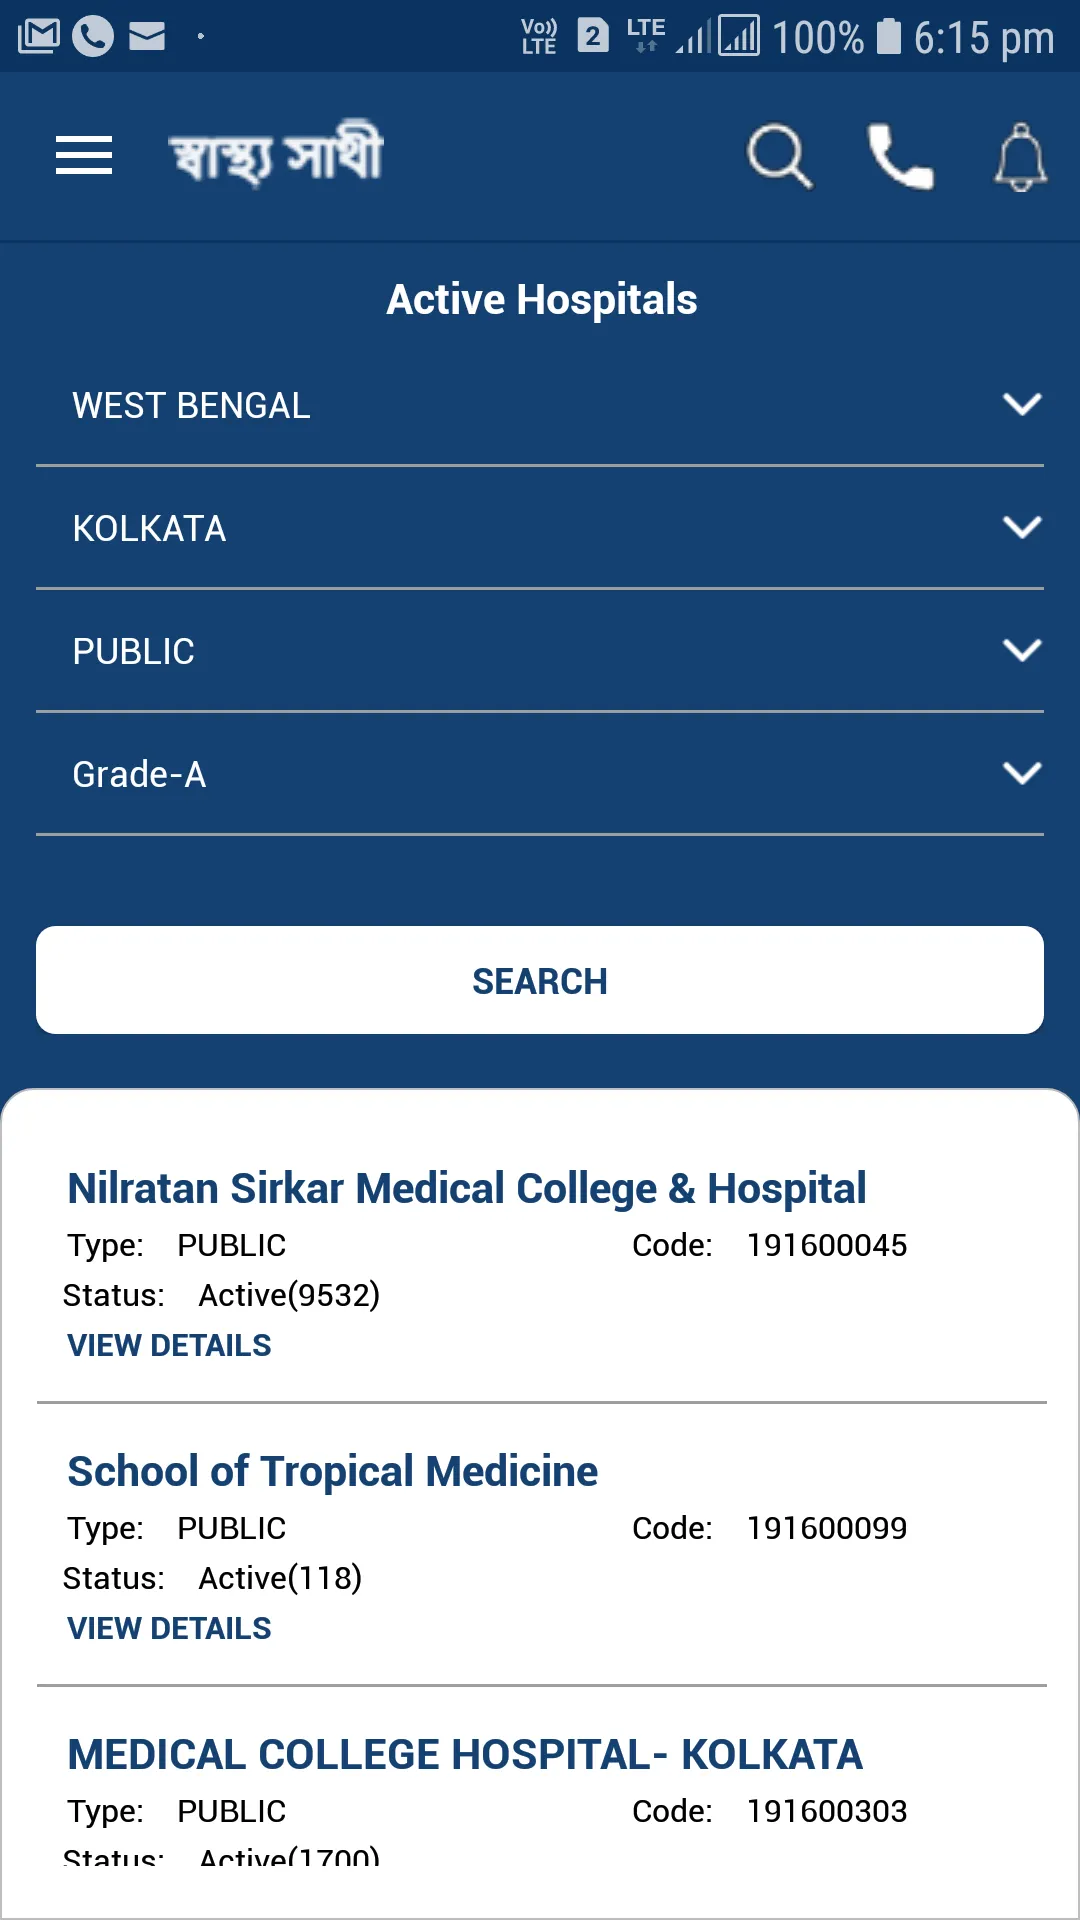Open the hamburger navigation menu
The width and height of the screenshot is (1080, 1920).
(84, 155)
